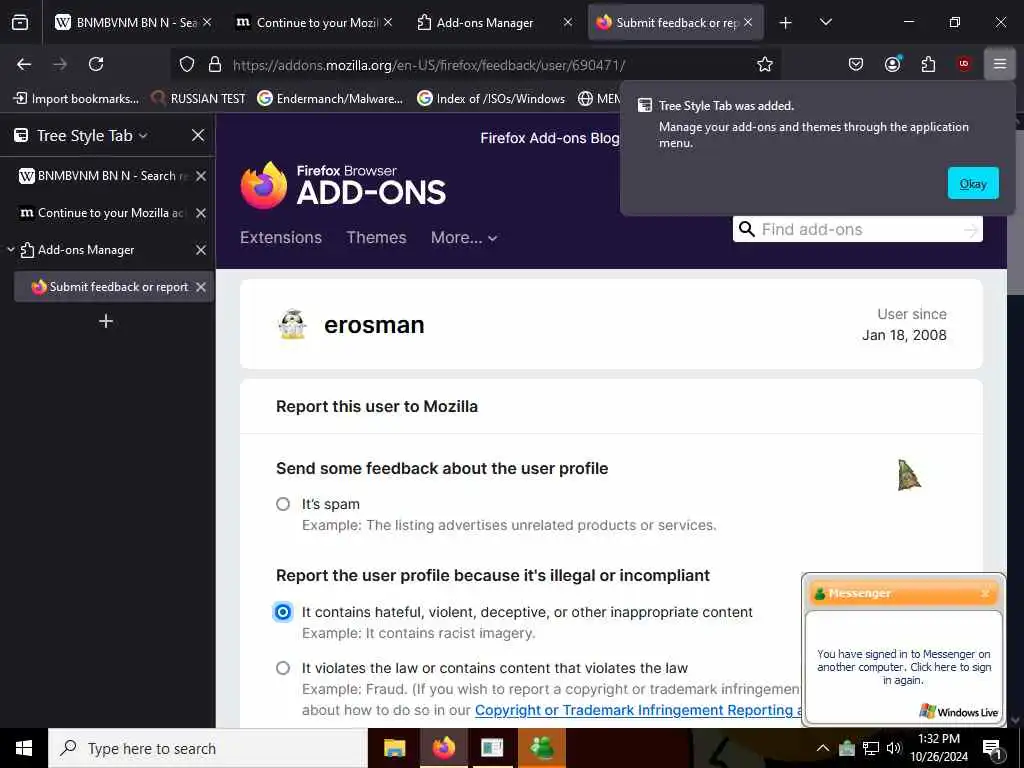This screenshot has width=1024, height=768.
Task: Open list all tabs dropdown
Action: (825, 22)
